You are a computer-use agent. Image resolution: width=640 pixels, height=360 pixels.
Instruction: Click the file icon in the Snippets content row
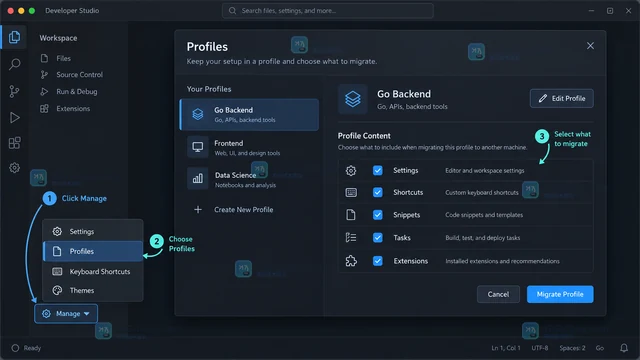pos(351,215)
